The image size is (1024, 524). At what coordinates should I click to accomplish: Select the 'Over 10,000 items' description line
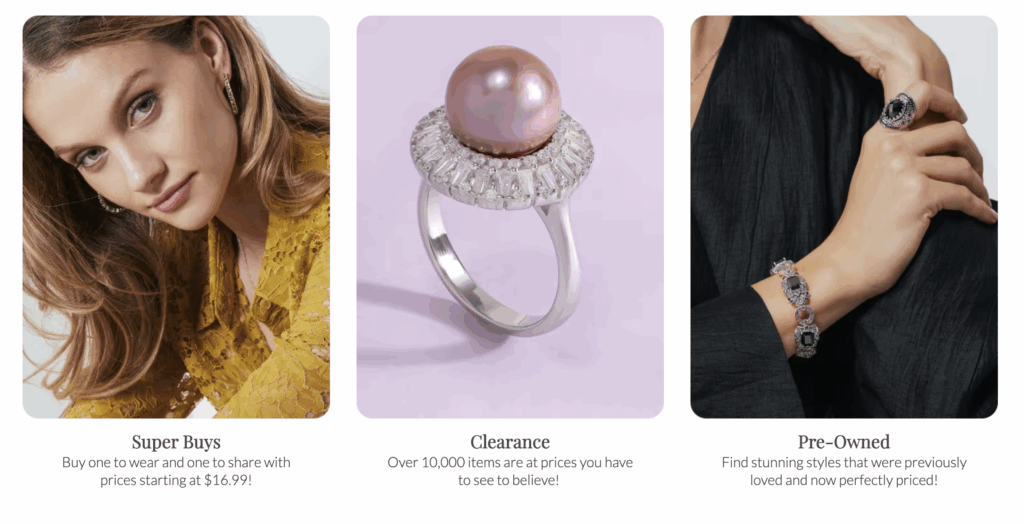pos(510,463)
